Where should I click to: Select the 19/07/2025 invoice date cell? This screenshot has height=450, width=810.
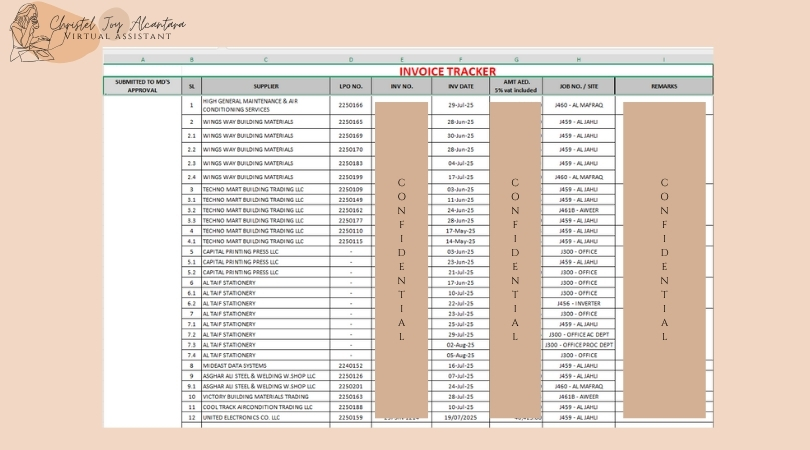pos(460,417)
